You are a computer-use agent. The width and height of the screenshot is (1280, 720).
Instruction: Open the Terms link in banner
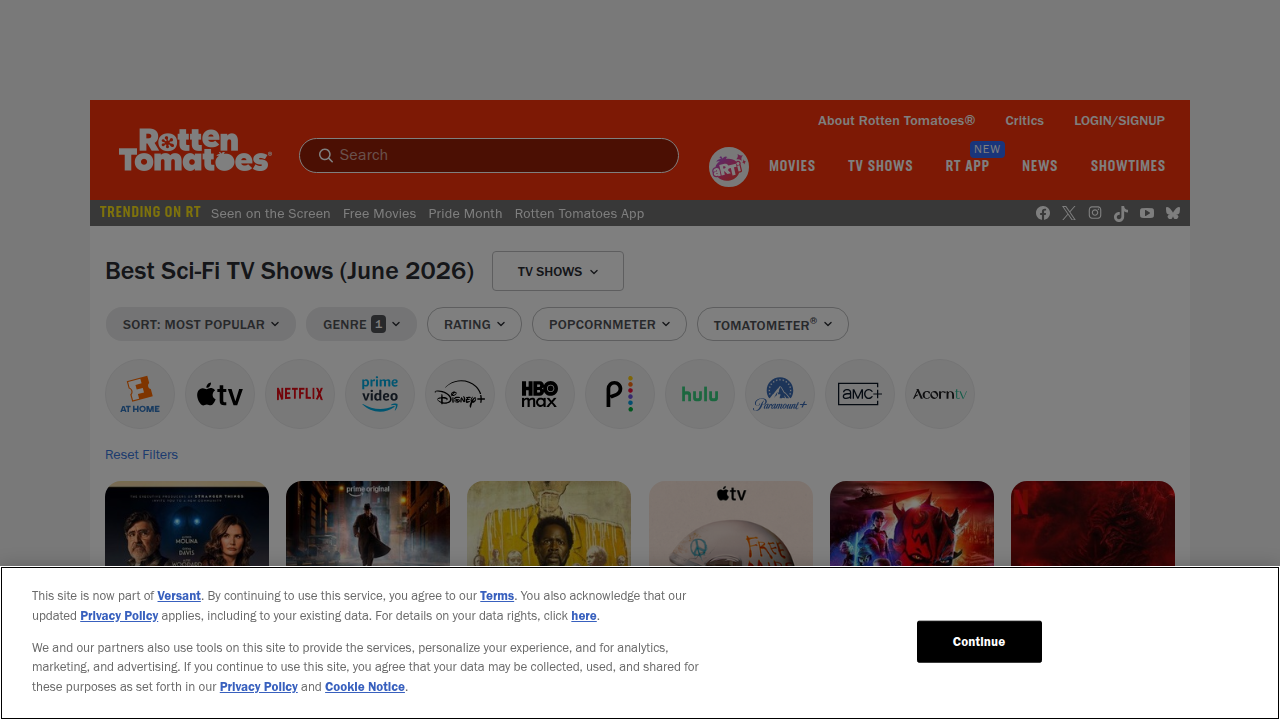click(x=497, y=596)
